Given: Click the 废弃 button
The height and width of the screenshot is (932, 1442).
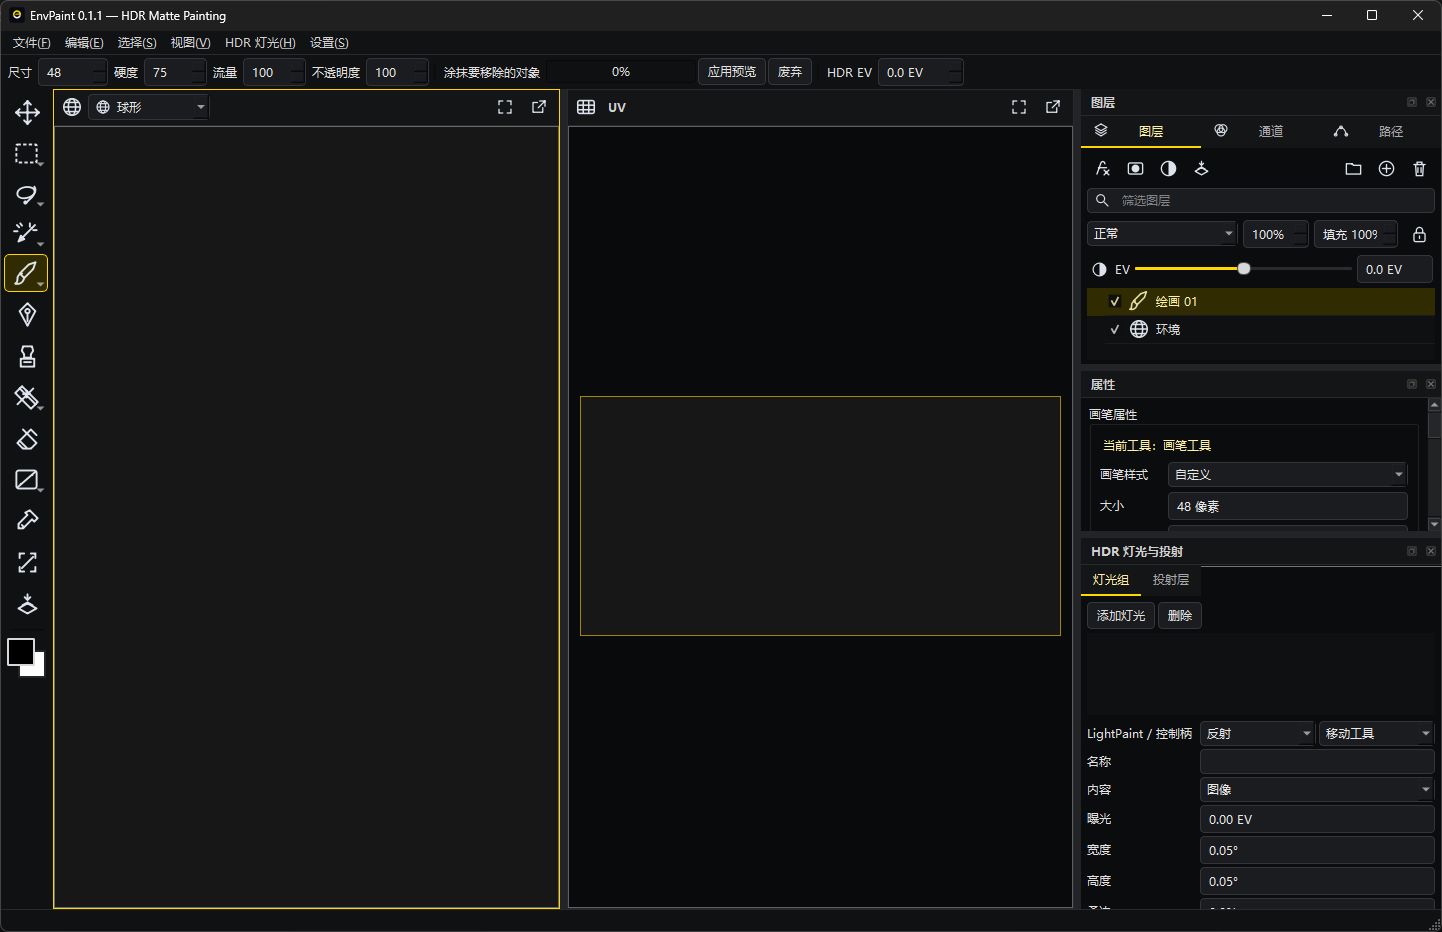Looking at the screenshot, I should pos(790,72).
